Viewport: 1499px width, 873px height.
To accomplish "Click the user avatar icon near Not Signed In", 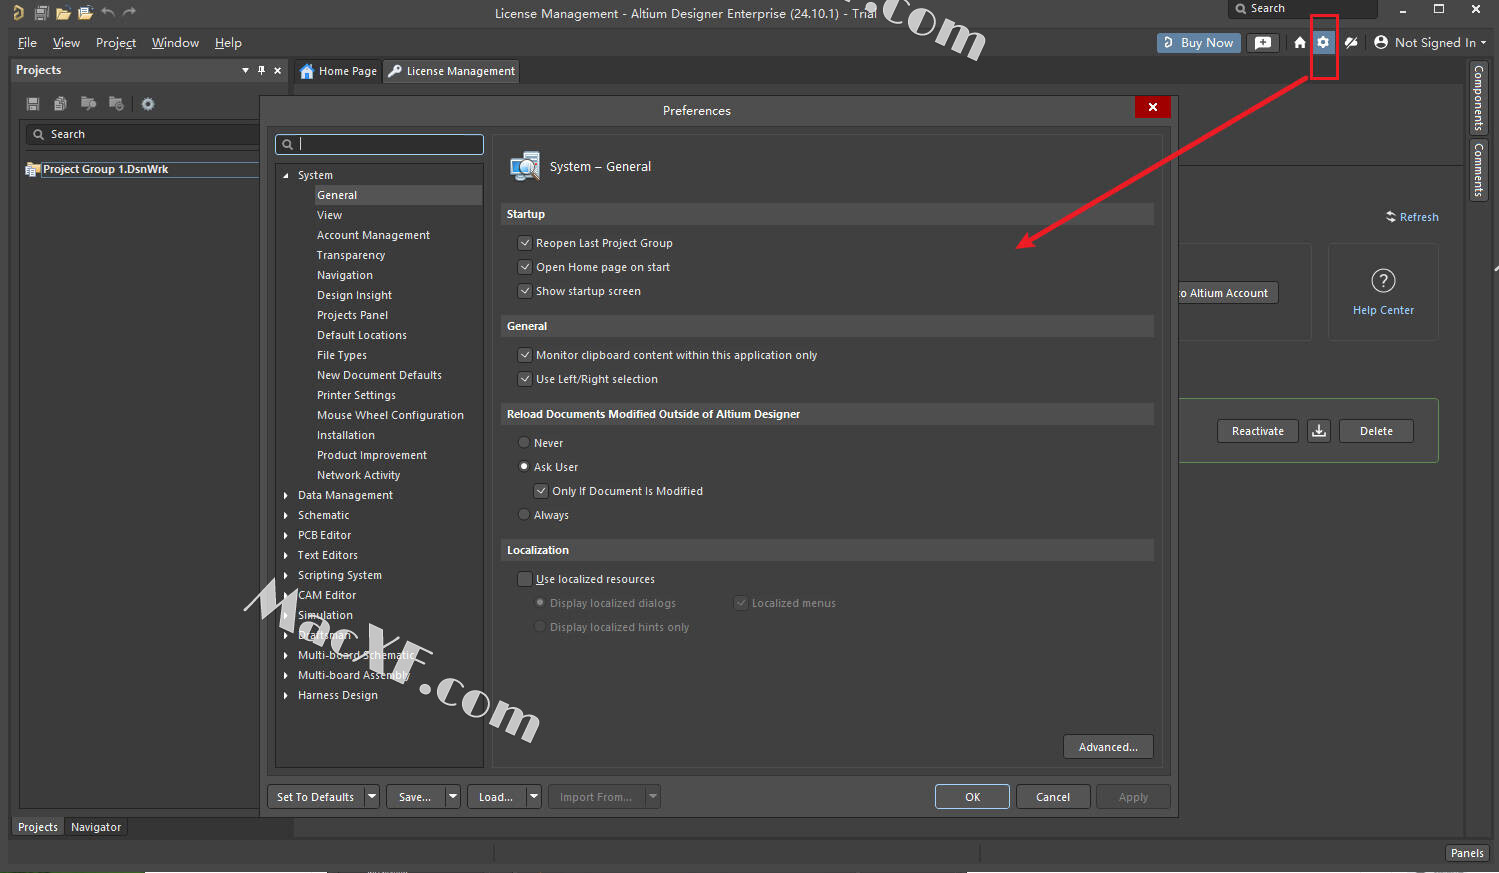I will pos(1381,43).
